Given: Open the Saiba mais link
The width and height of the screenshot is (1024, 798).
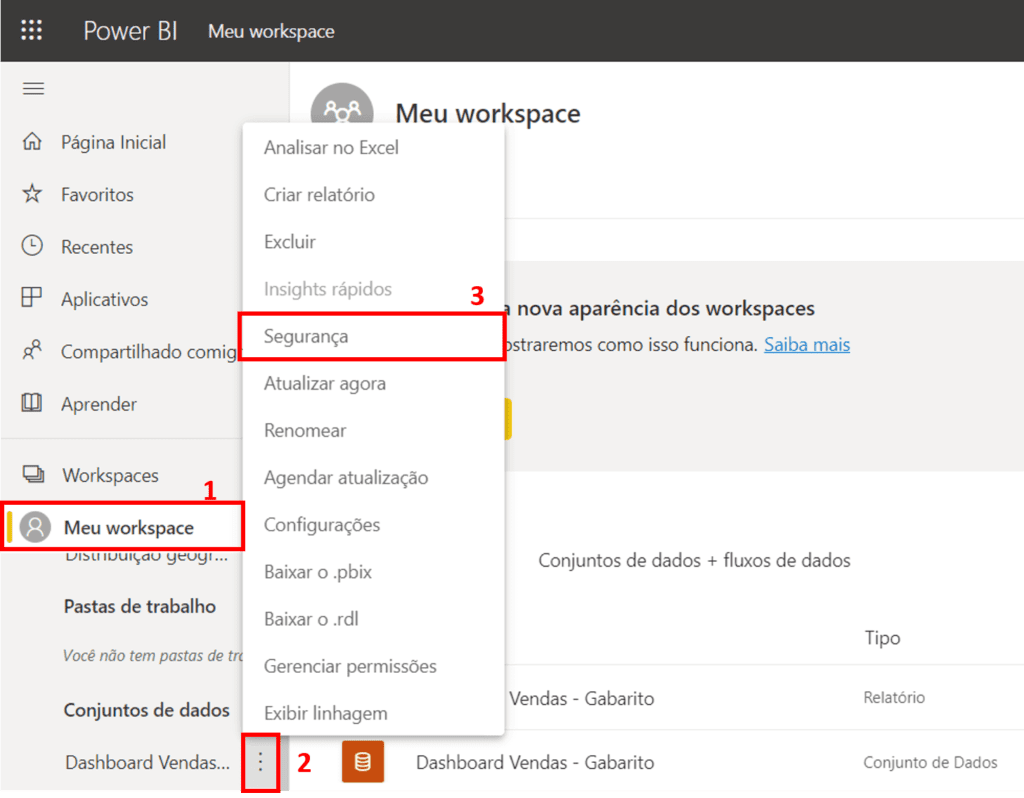Looking at the screenshot, I should (807, 344).
